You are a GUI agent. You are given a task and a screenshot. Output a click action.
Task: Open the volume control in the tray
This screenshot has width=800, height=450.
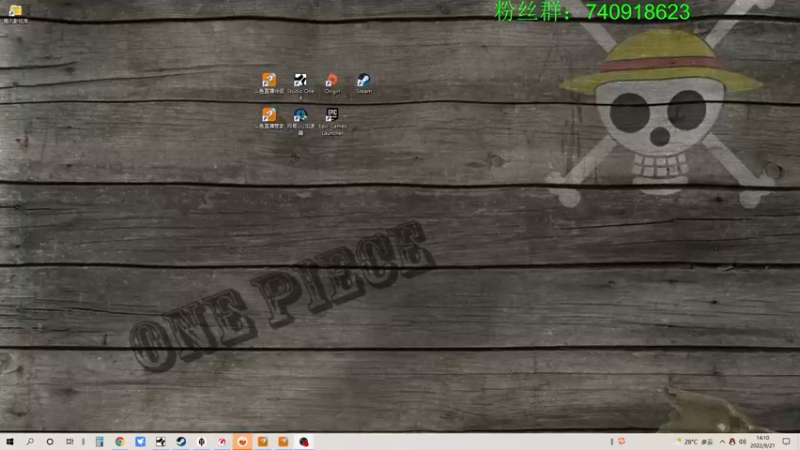coord(742,441)
